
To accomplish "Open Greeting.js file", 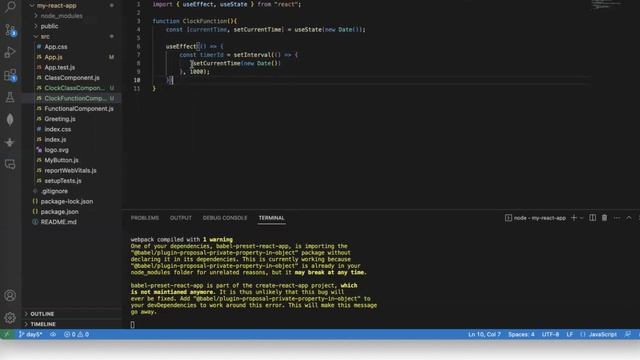I will pos(60,119).
